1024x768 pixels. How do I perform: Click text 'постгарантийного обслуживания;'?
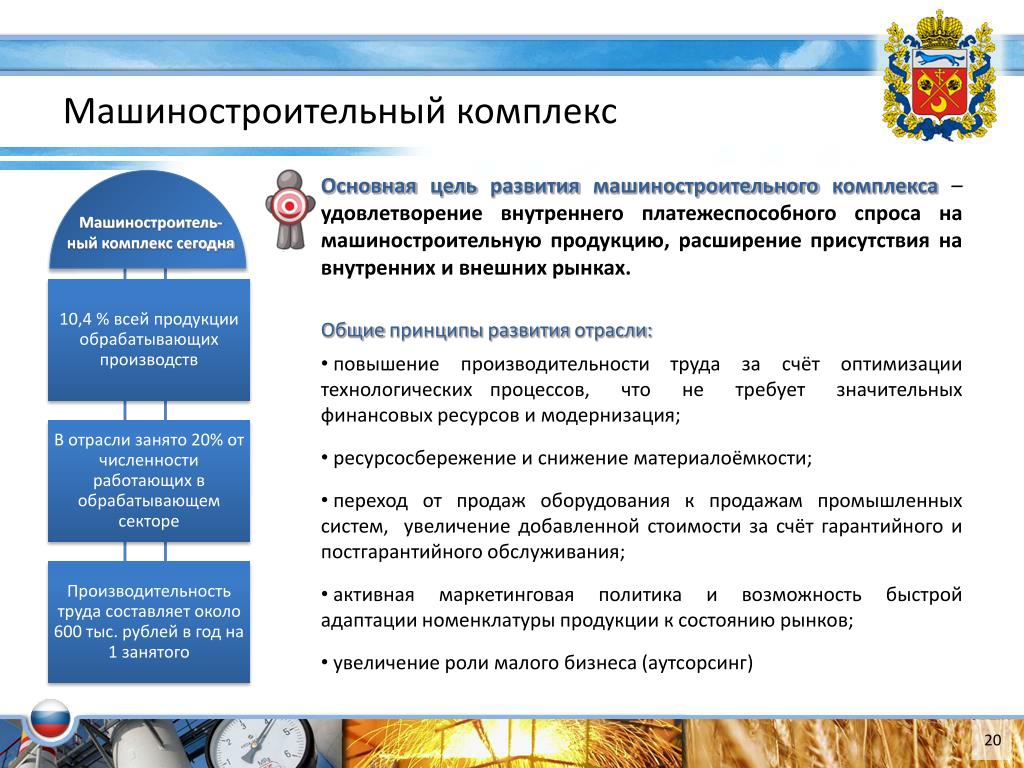[x=473, y=552]
